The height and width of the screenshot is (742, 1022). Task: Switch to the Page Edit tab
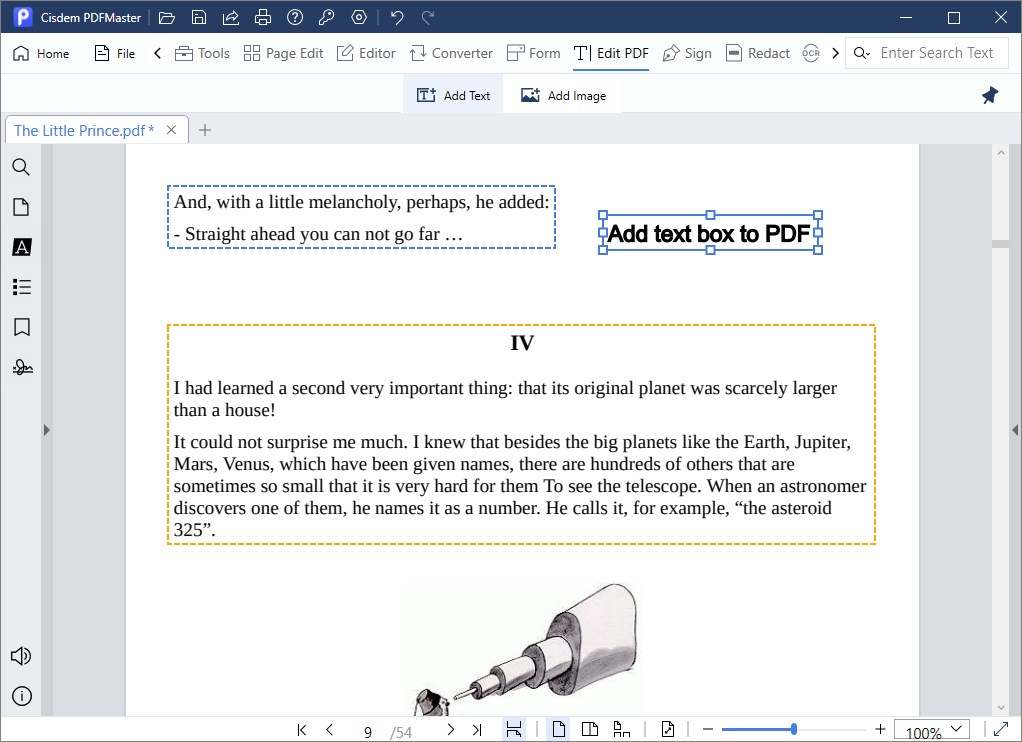pos(283,53)
